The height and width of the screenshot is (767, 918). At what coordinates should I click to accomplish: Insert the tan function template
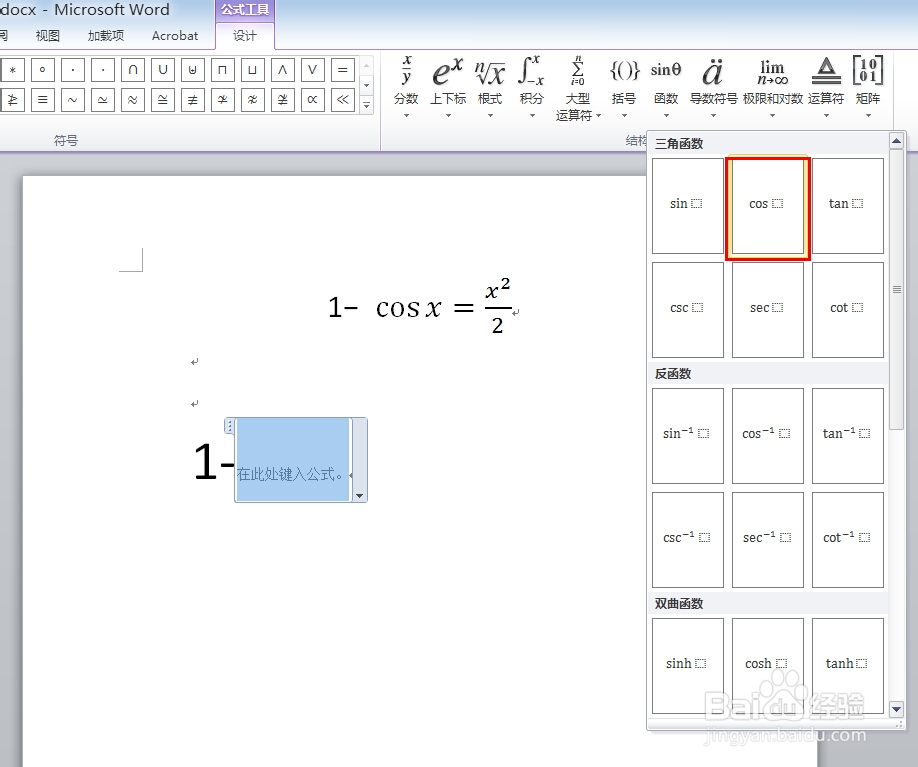(x=848, y=206)
